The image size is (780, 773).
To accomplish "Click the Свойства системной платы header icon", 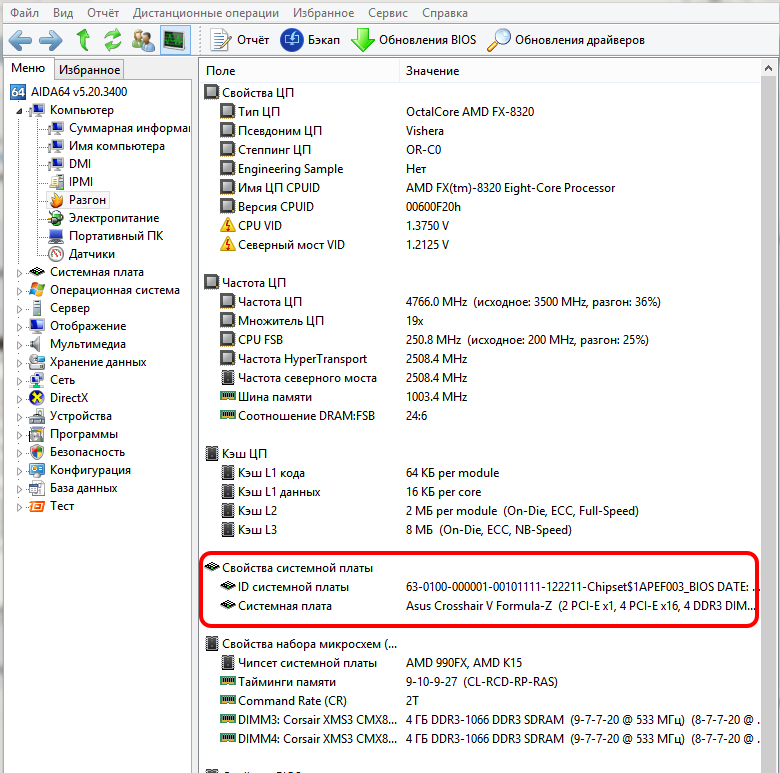I will click(x=212, y=567).
